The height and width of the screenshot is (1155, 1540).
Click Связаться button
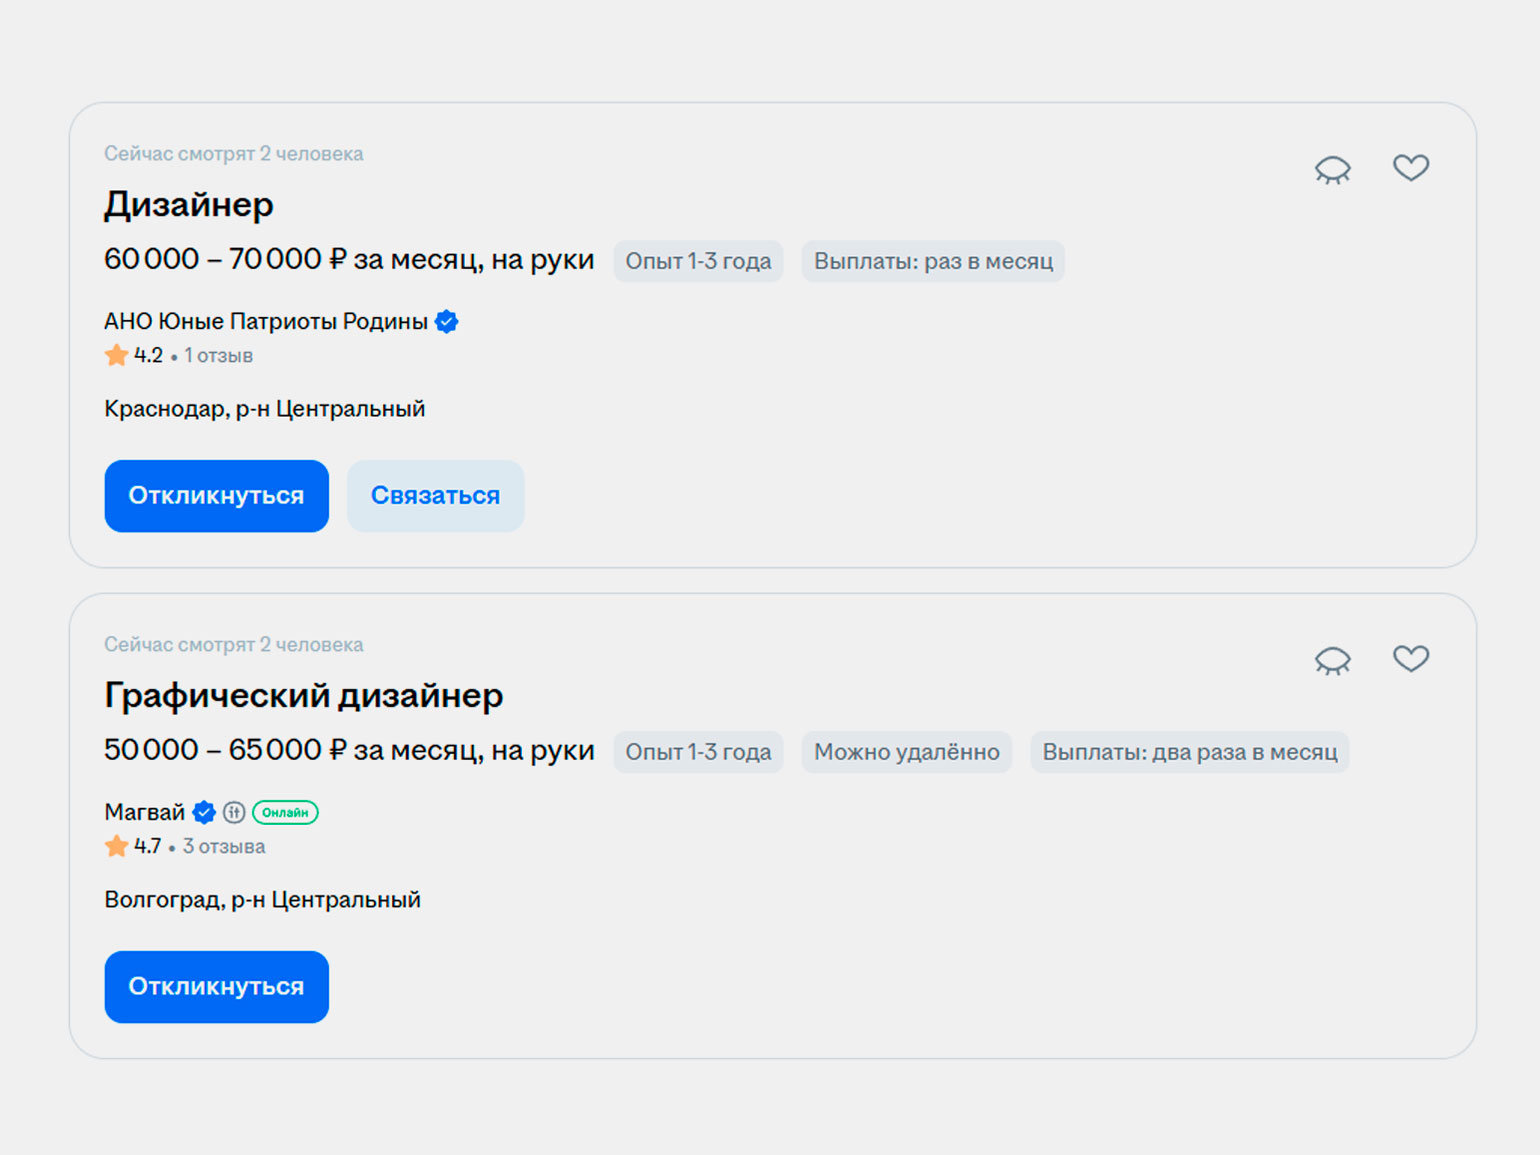(x=435, y=496)
